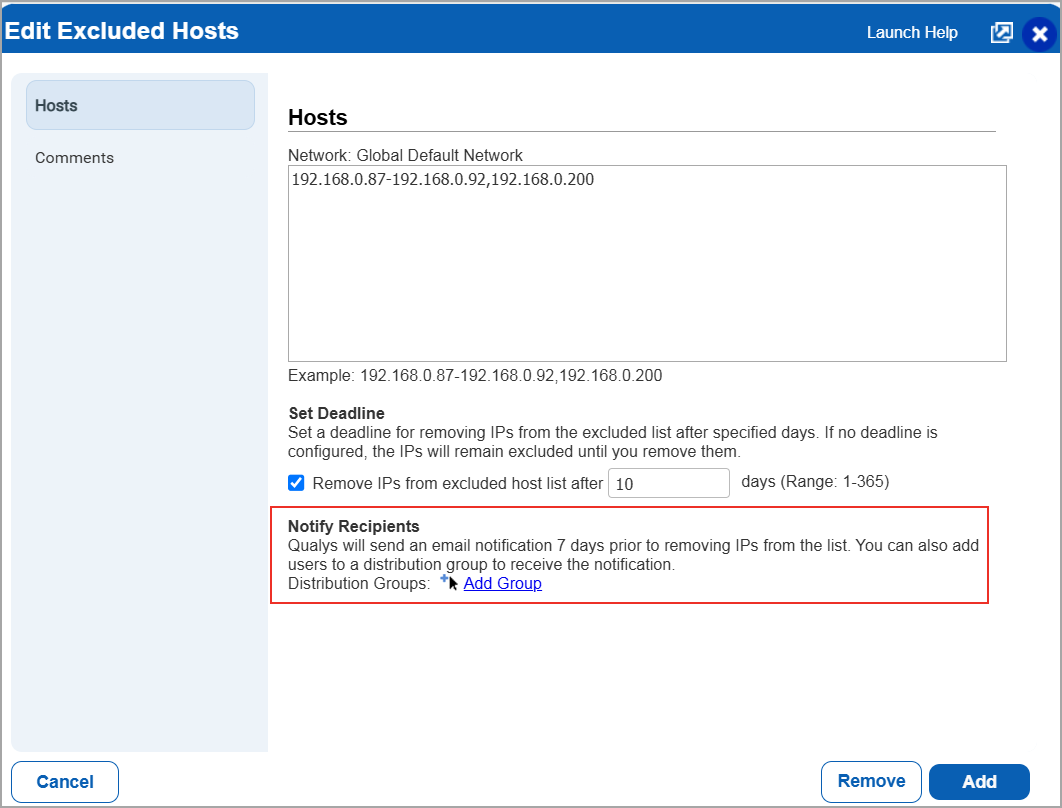Click the Notify Recipients heading
The image size is (1062, 808).
(x=353, y=526)
